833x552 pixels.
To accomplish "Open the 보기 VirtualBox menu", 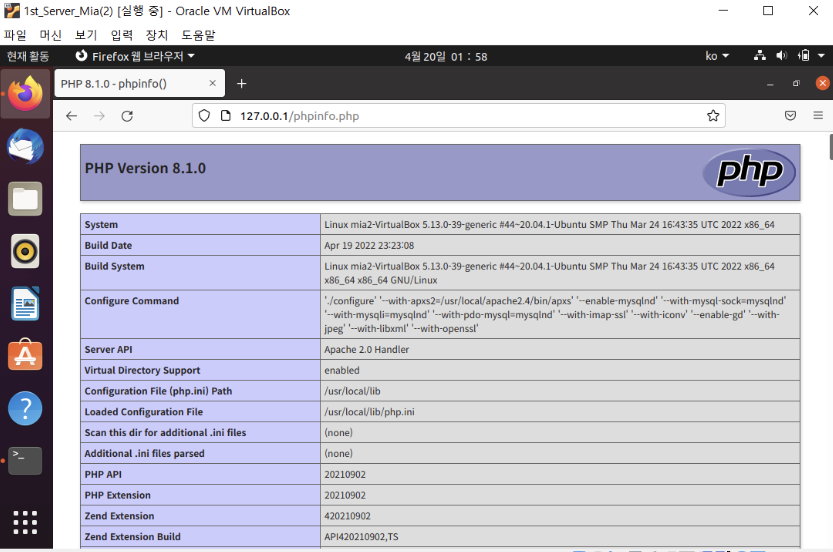I will (x=86, y=35).
